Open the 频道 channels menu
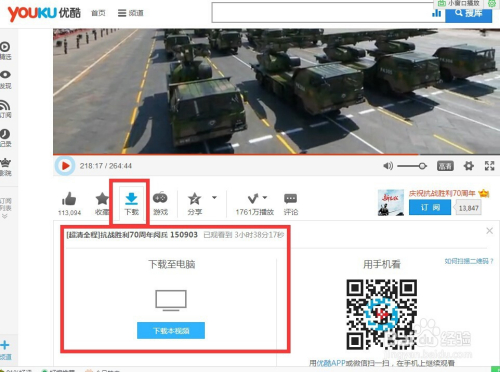Image resolution: width=500 pixels, height=372 pixels. [x=131, y=13]
